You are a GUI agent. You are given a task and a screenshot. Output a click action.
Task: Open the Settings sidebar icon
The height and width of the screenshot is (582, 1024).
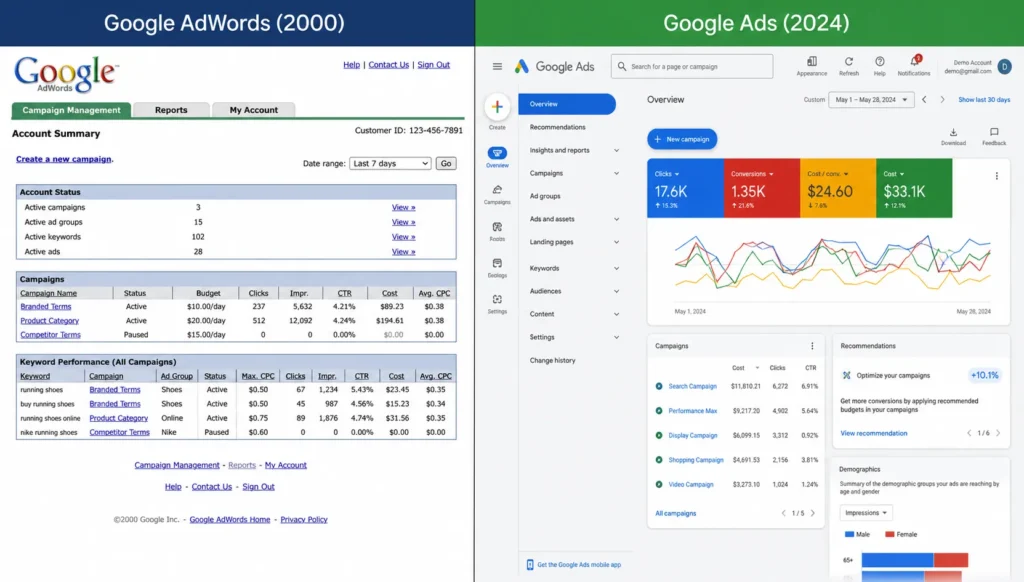point(497,299)
